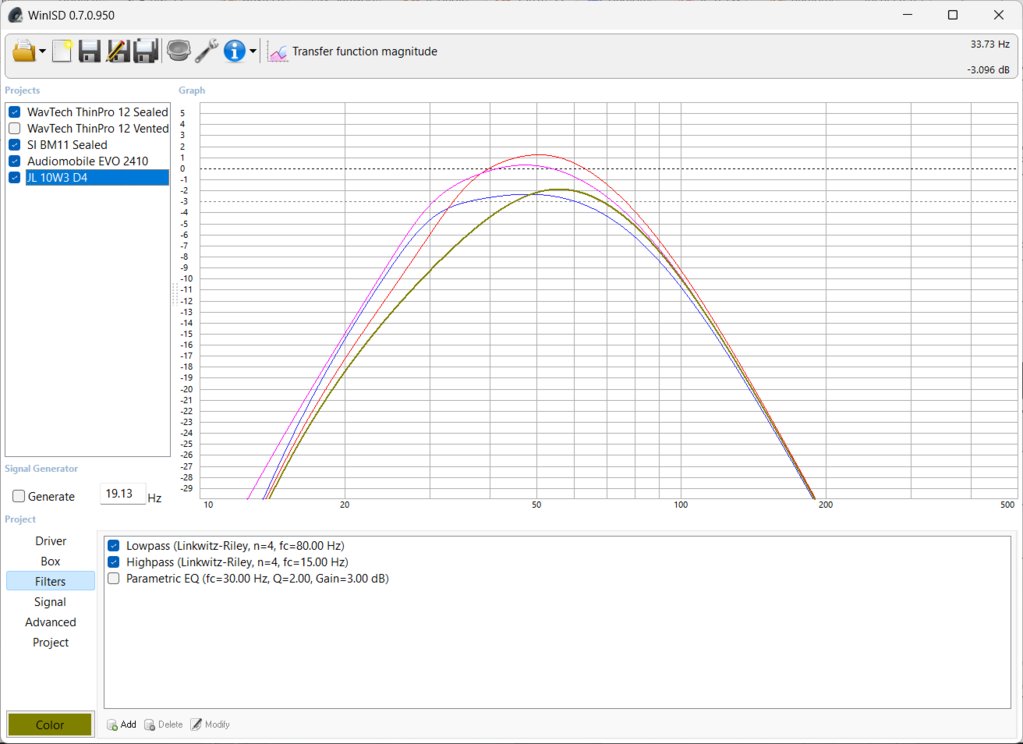Click the blue info icon

pos(234,51)
